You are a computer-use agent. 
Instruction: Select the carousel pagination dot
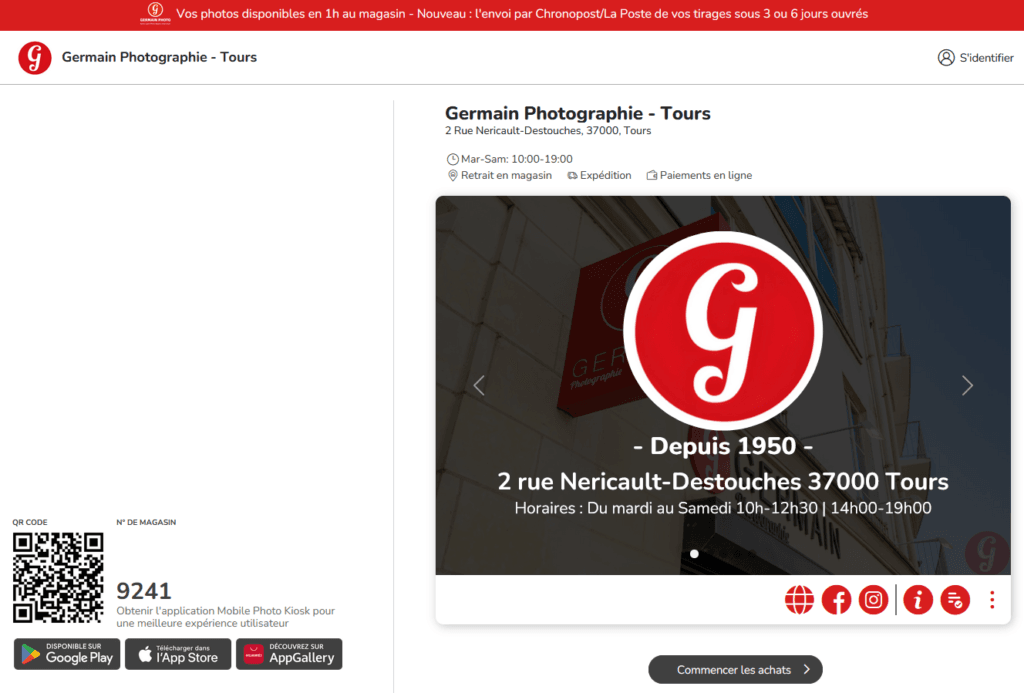tap(694, 554)
